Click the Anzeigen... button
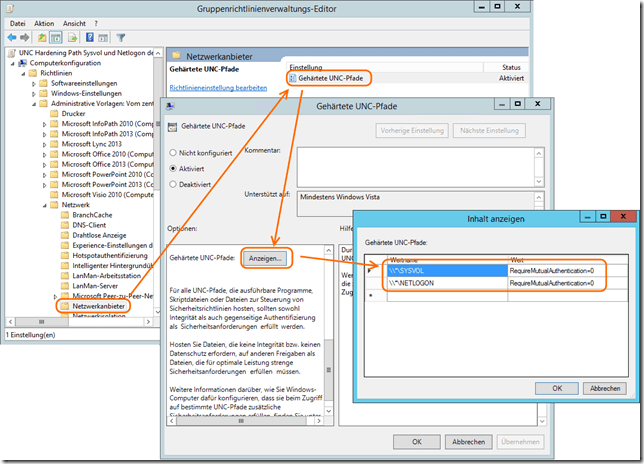 click(265, 258)
